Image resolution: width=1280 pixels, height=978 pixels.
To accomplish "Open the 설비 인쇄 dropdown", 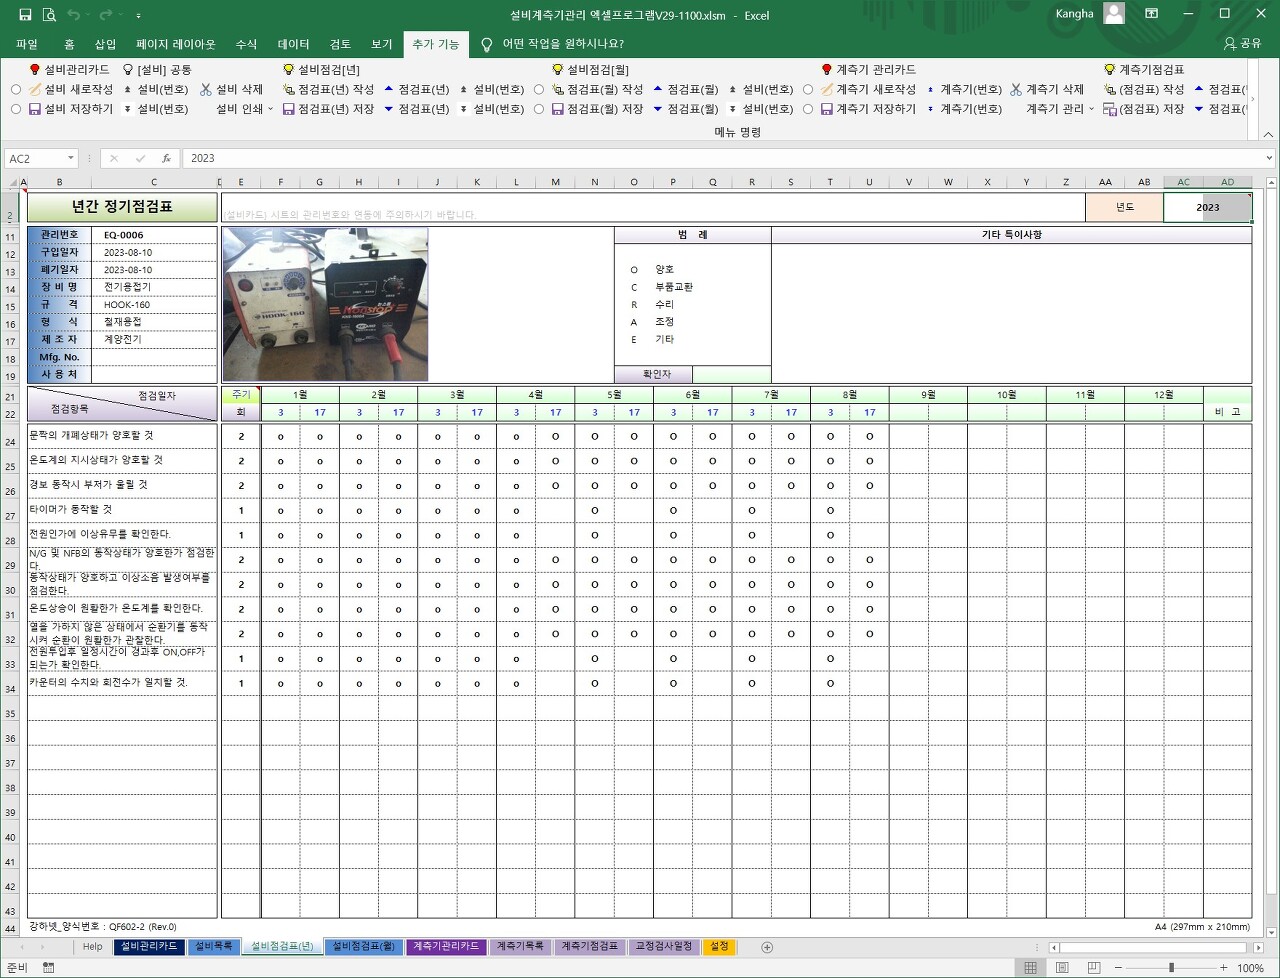I will tap(271, 109).
